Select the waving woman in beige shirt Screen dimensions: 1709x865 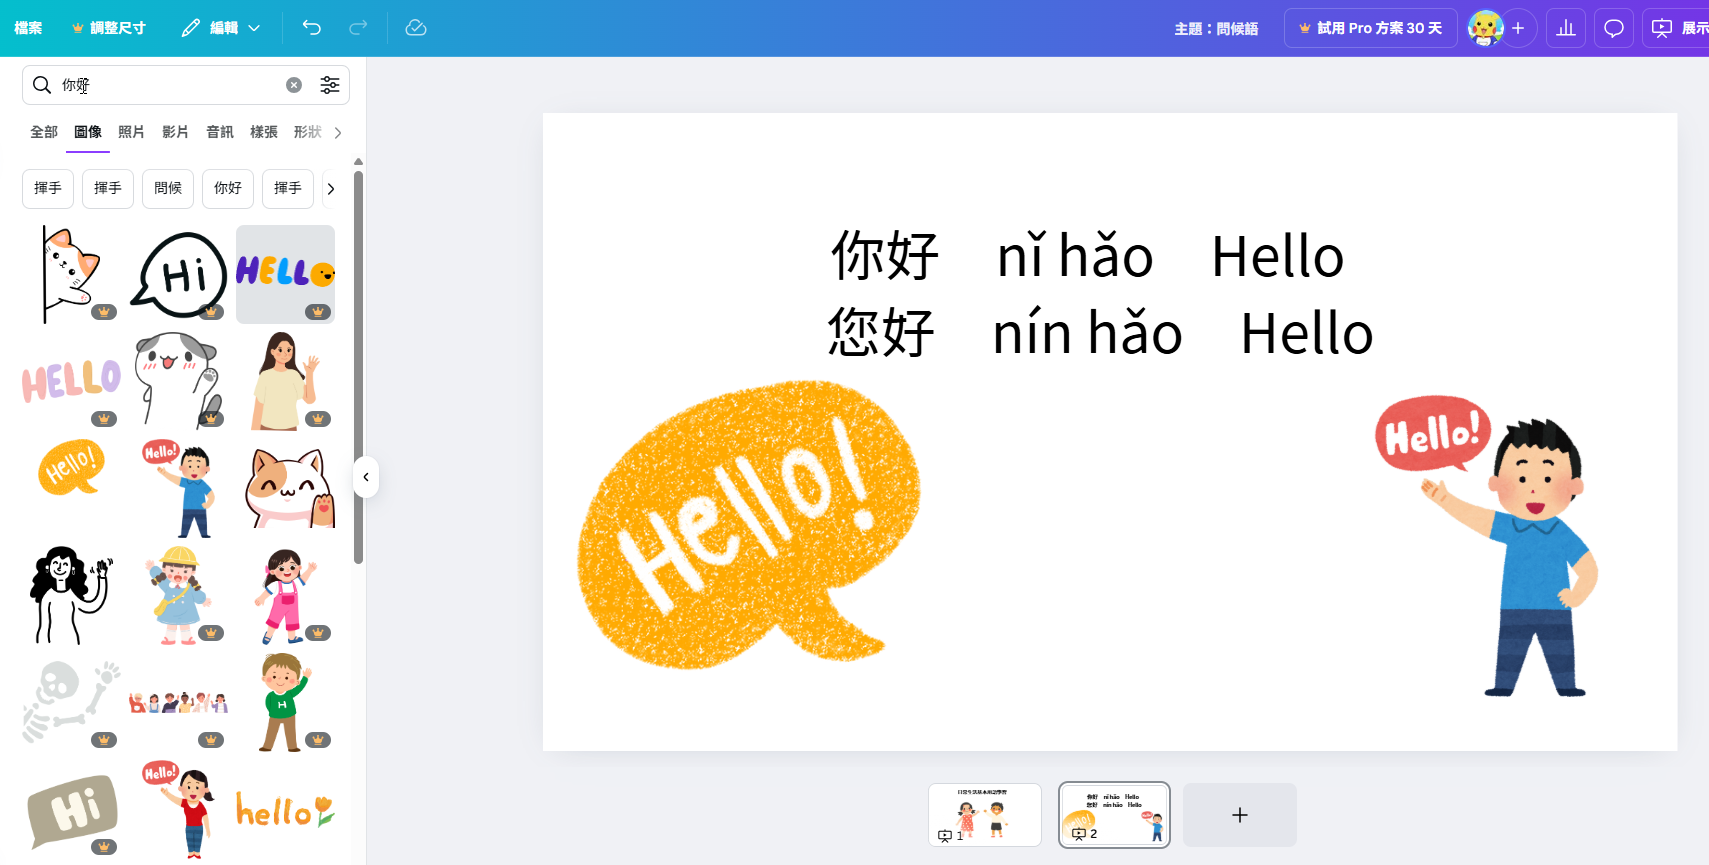(285, 381)
